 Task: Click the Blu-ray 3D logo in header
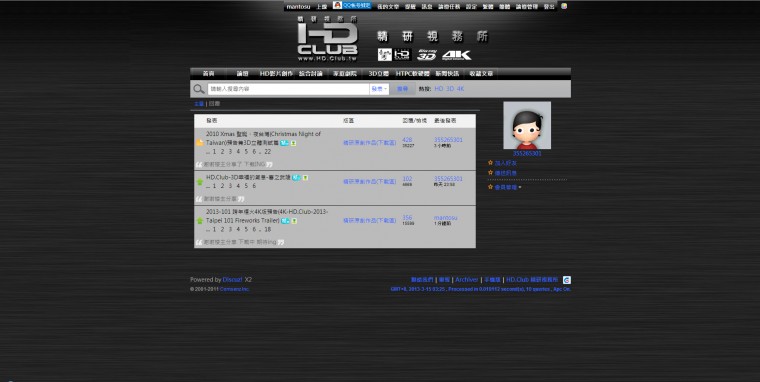click(427, 55)
